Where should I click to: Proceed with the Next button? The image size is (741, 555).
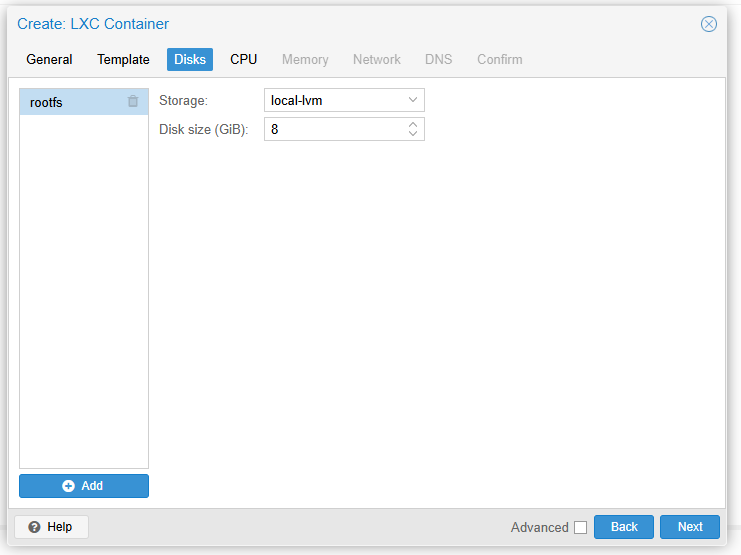click(690, 527)
